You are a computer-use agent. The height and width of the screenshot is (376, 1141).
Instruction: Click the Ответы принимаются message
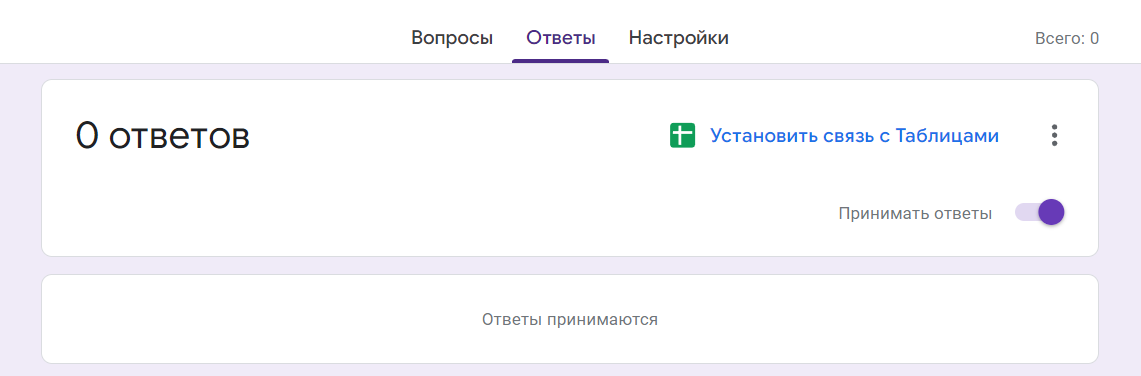click(x=570, y=319)
